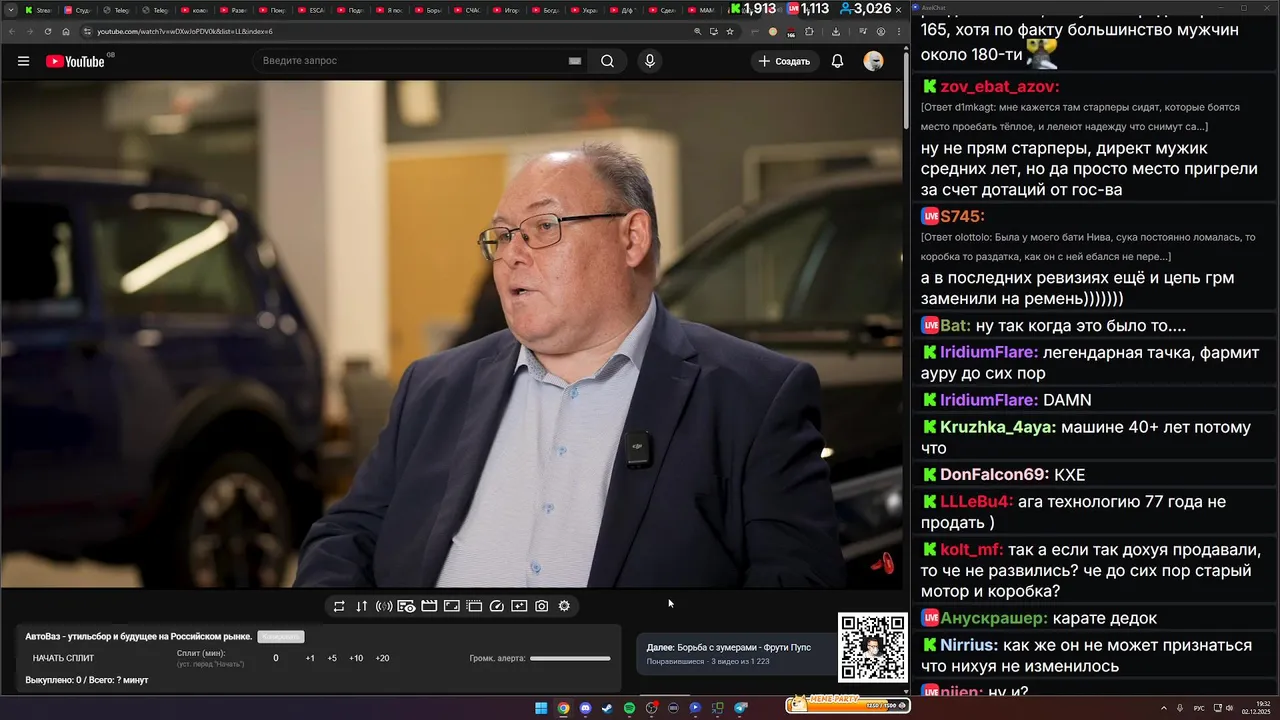Switch to the ESCA browser tab

313,10
